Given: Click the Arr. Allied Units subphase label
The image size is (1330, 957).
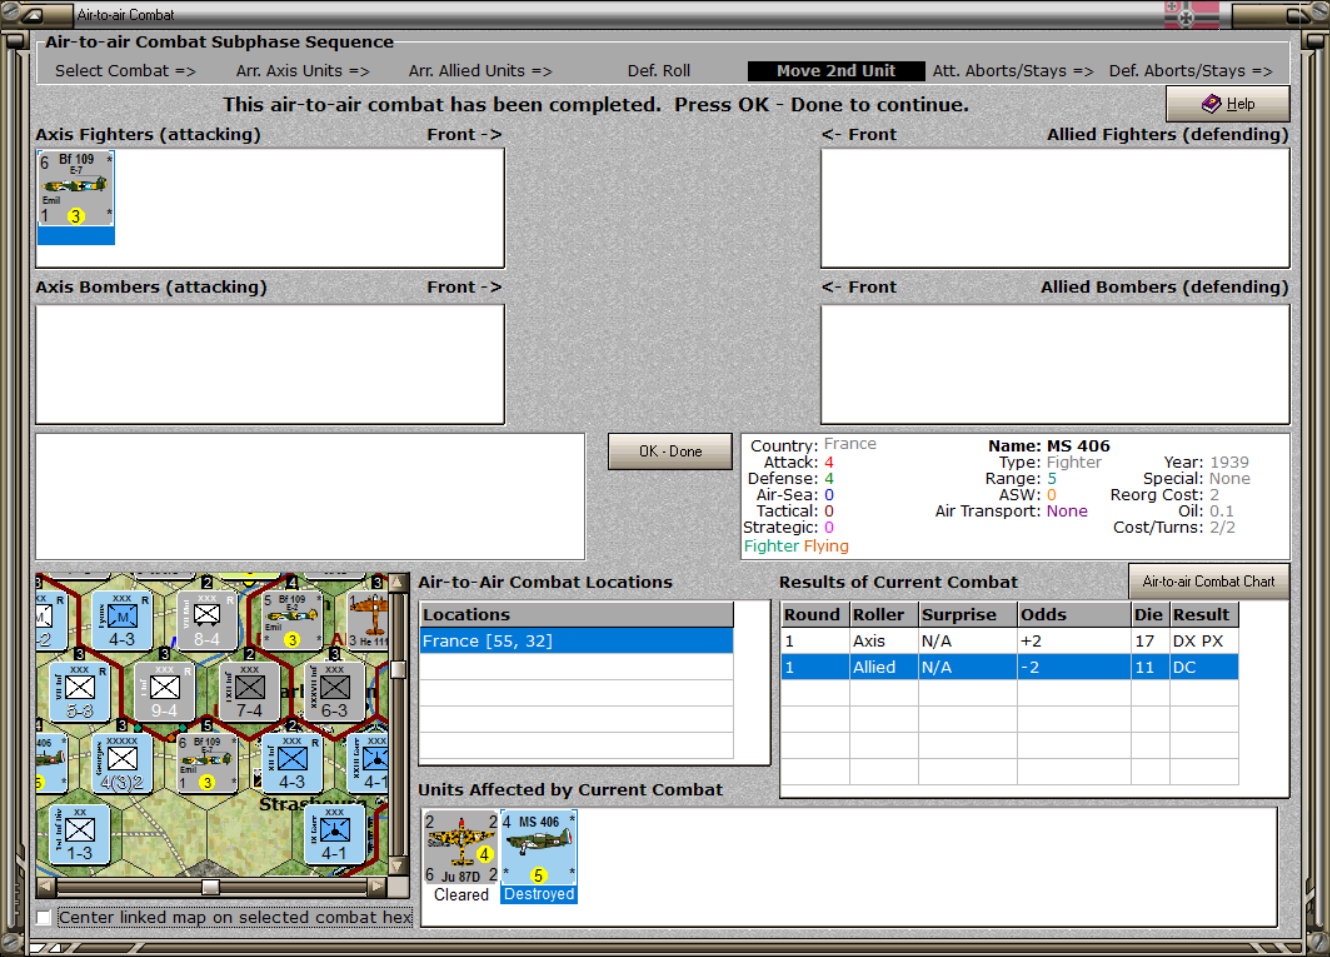Looking at the screenshot, I should [480, 71].
